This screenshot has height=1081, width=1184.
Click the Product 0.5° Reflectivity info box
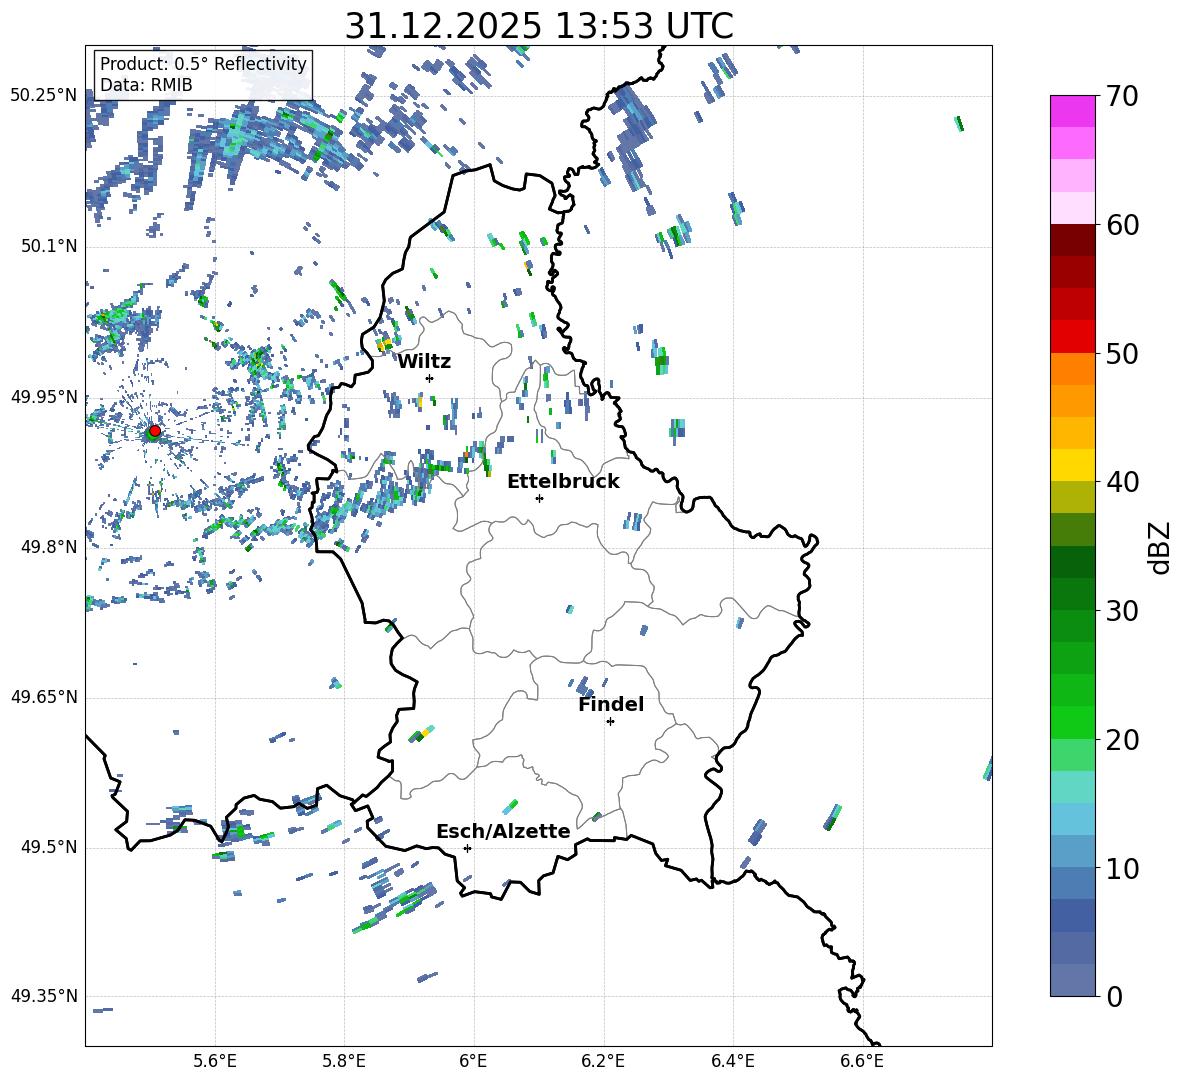point(203,75)
